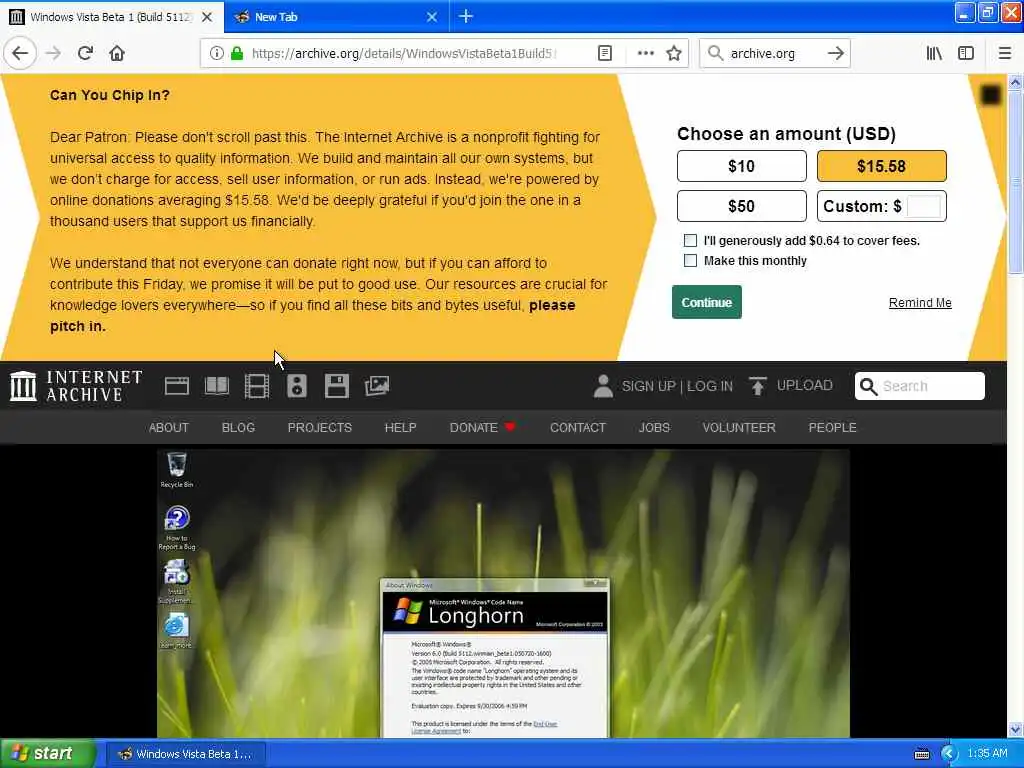Click the green Continue button
The image size is (1024, 768).
(x=707, y=302)
